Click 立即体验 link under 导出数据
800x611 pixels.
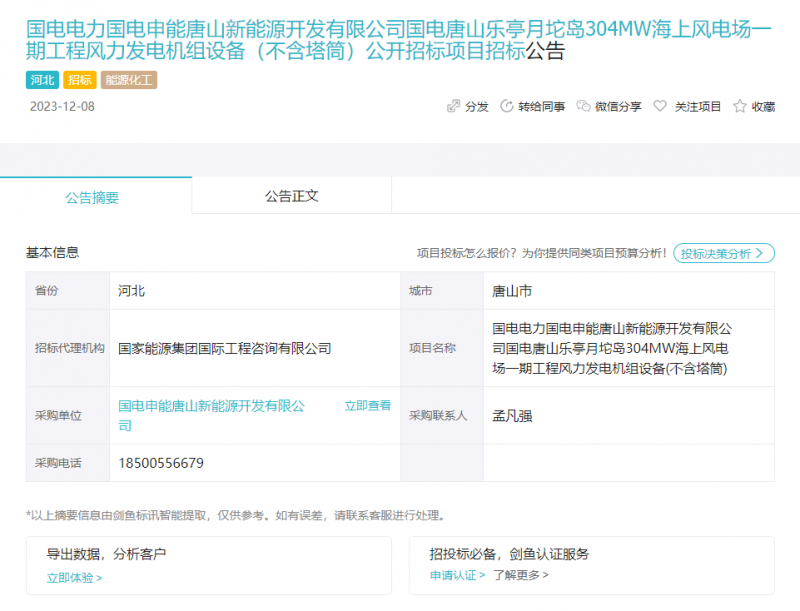tap(74, 578)
